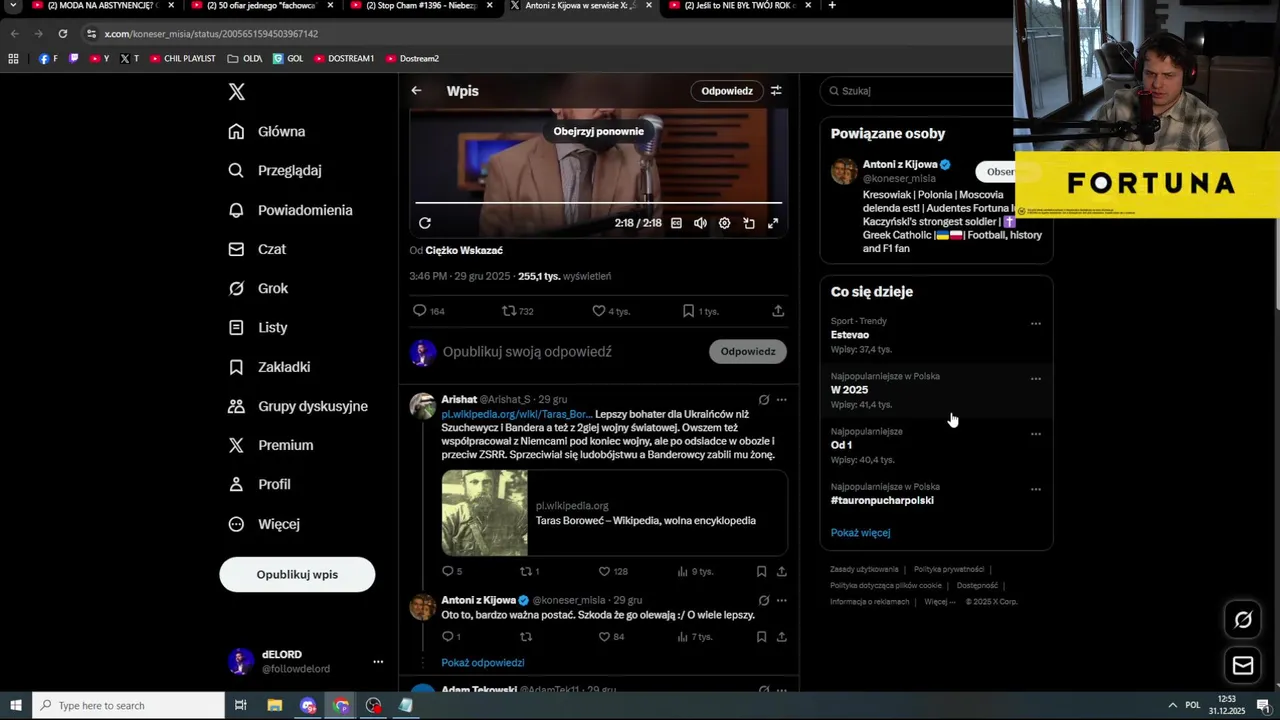
Task: Open options for Estevao trend
Action: 1036,324
